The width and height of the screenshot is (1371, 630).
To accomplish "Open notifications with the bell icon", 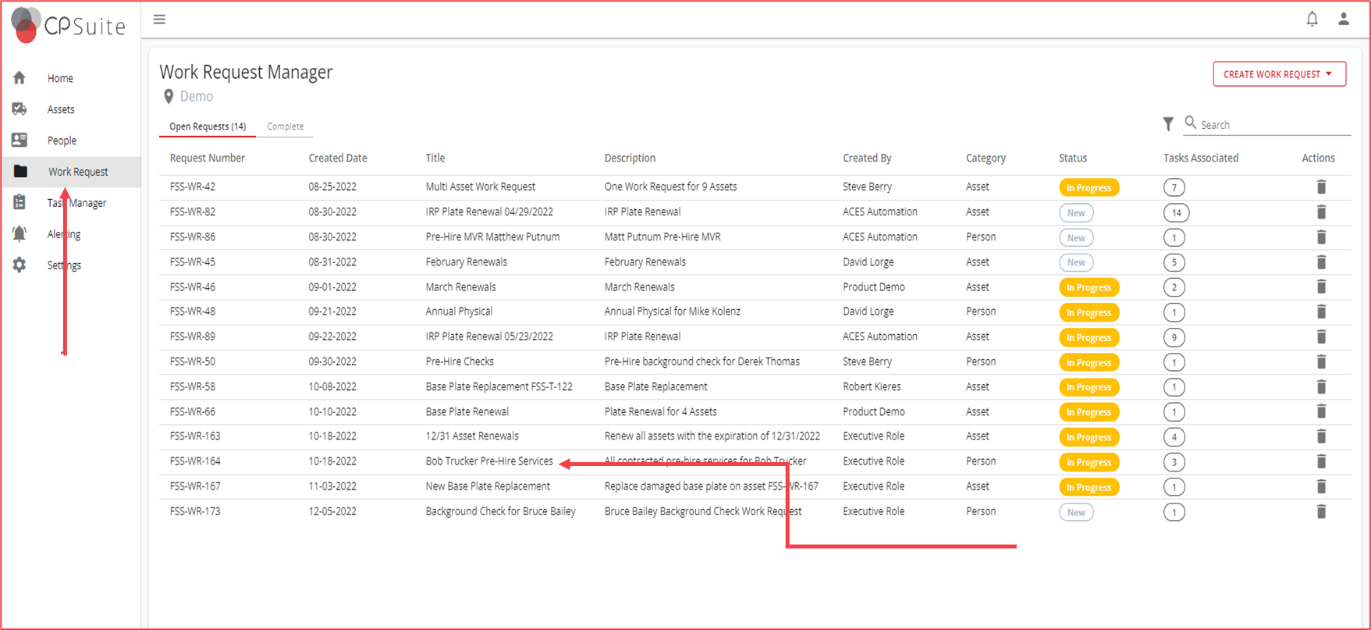I will pos(1311,19).
